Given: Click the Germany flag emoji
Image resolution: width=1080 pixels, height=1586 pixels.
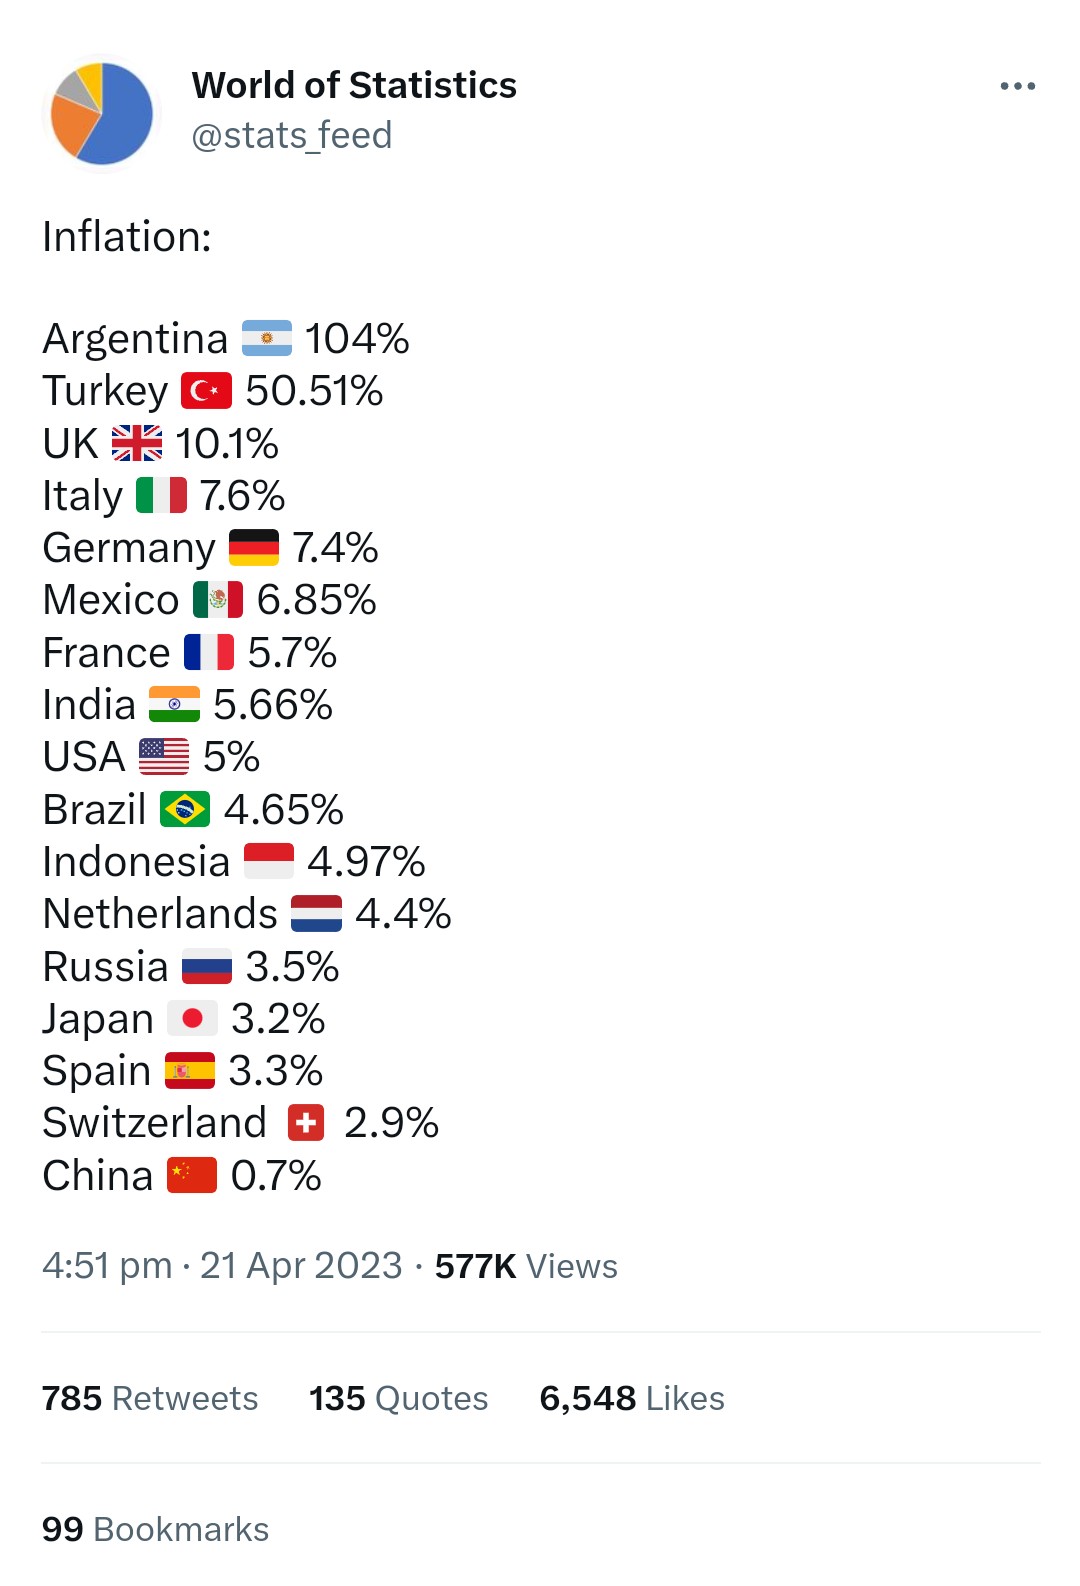Looking at the screenshot, I should pos(254,548).
